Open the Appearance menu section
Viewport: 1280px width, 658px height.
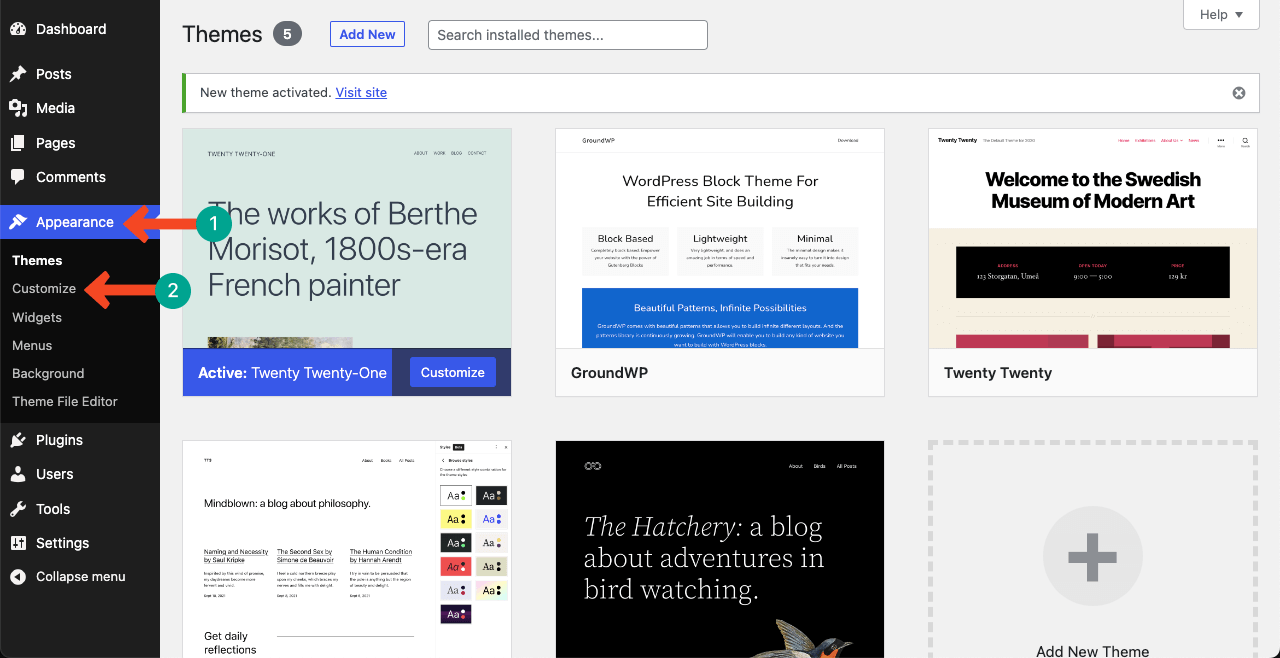click(74, 222)
